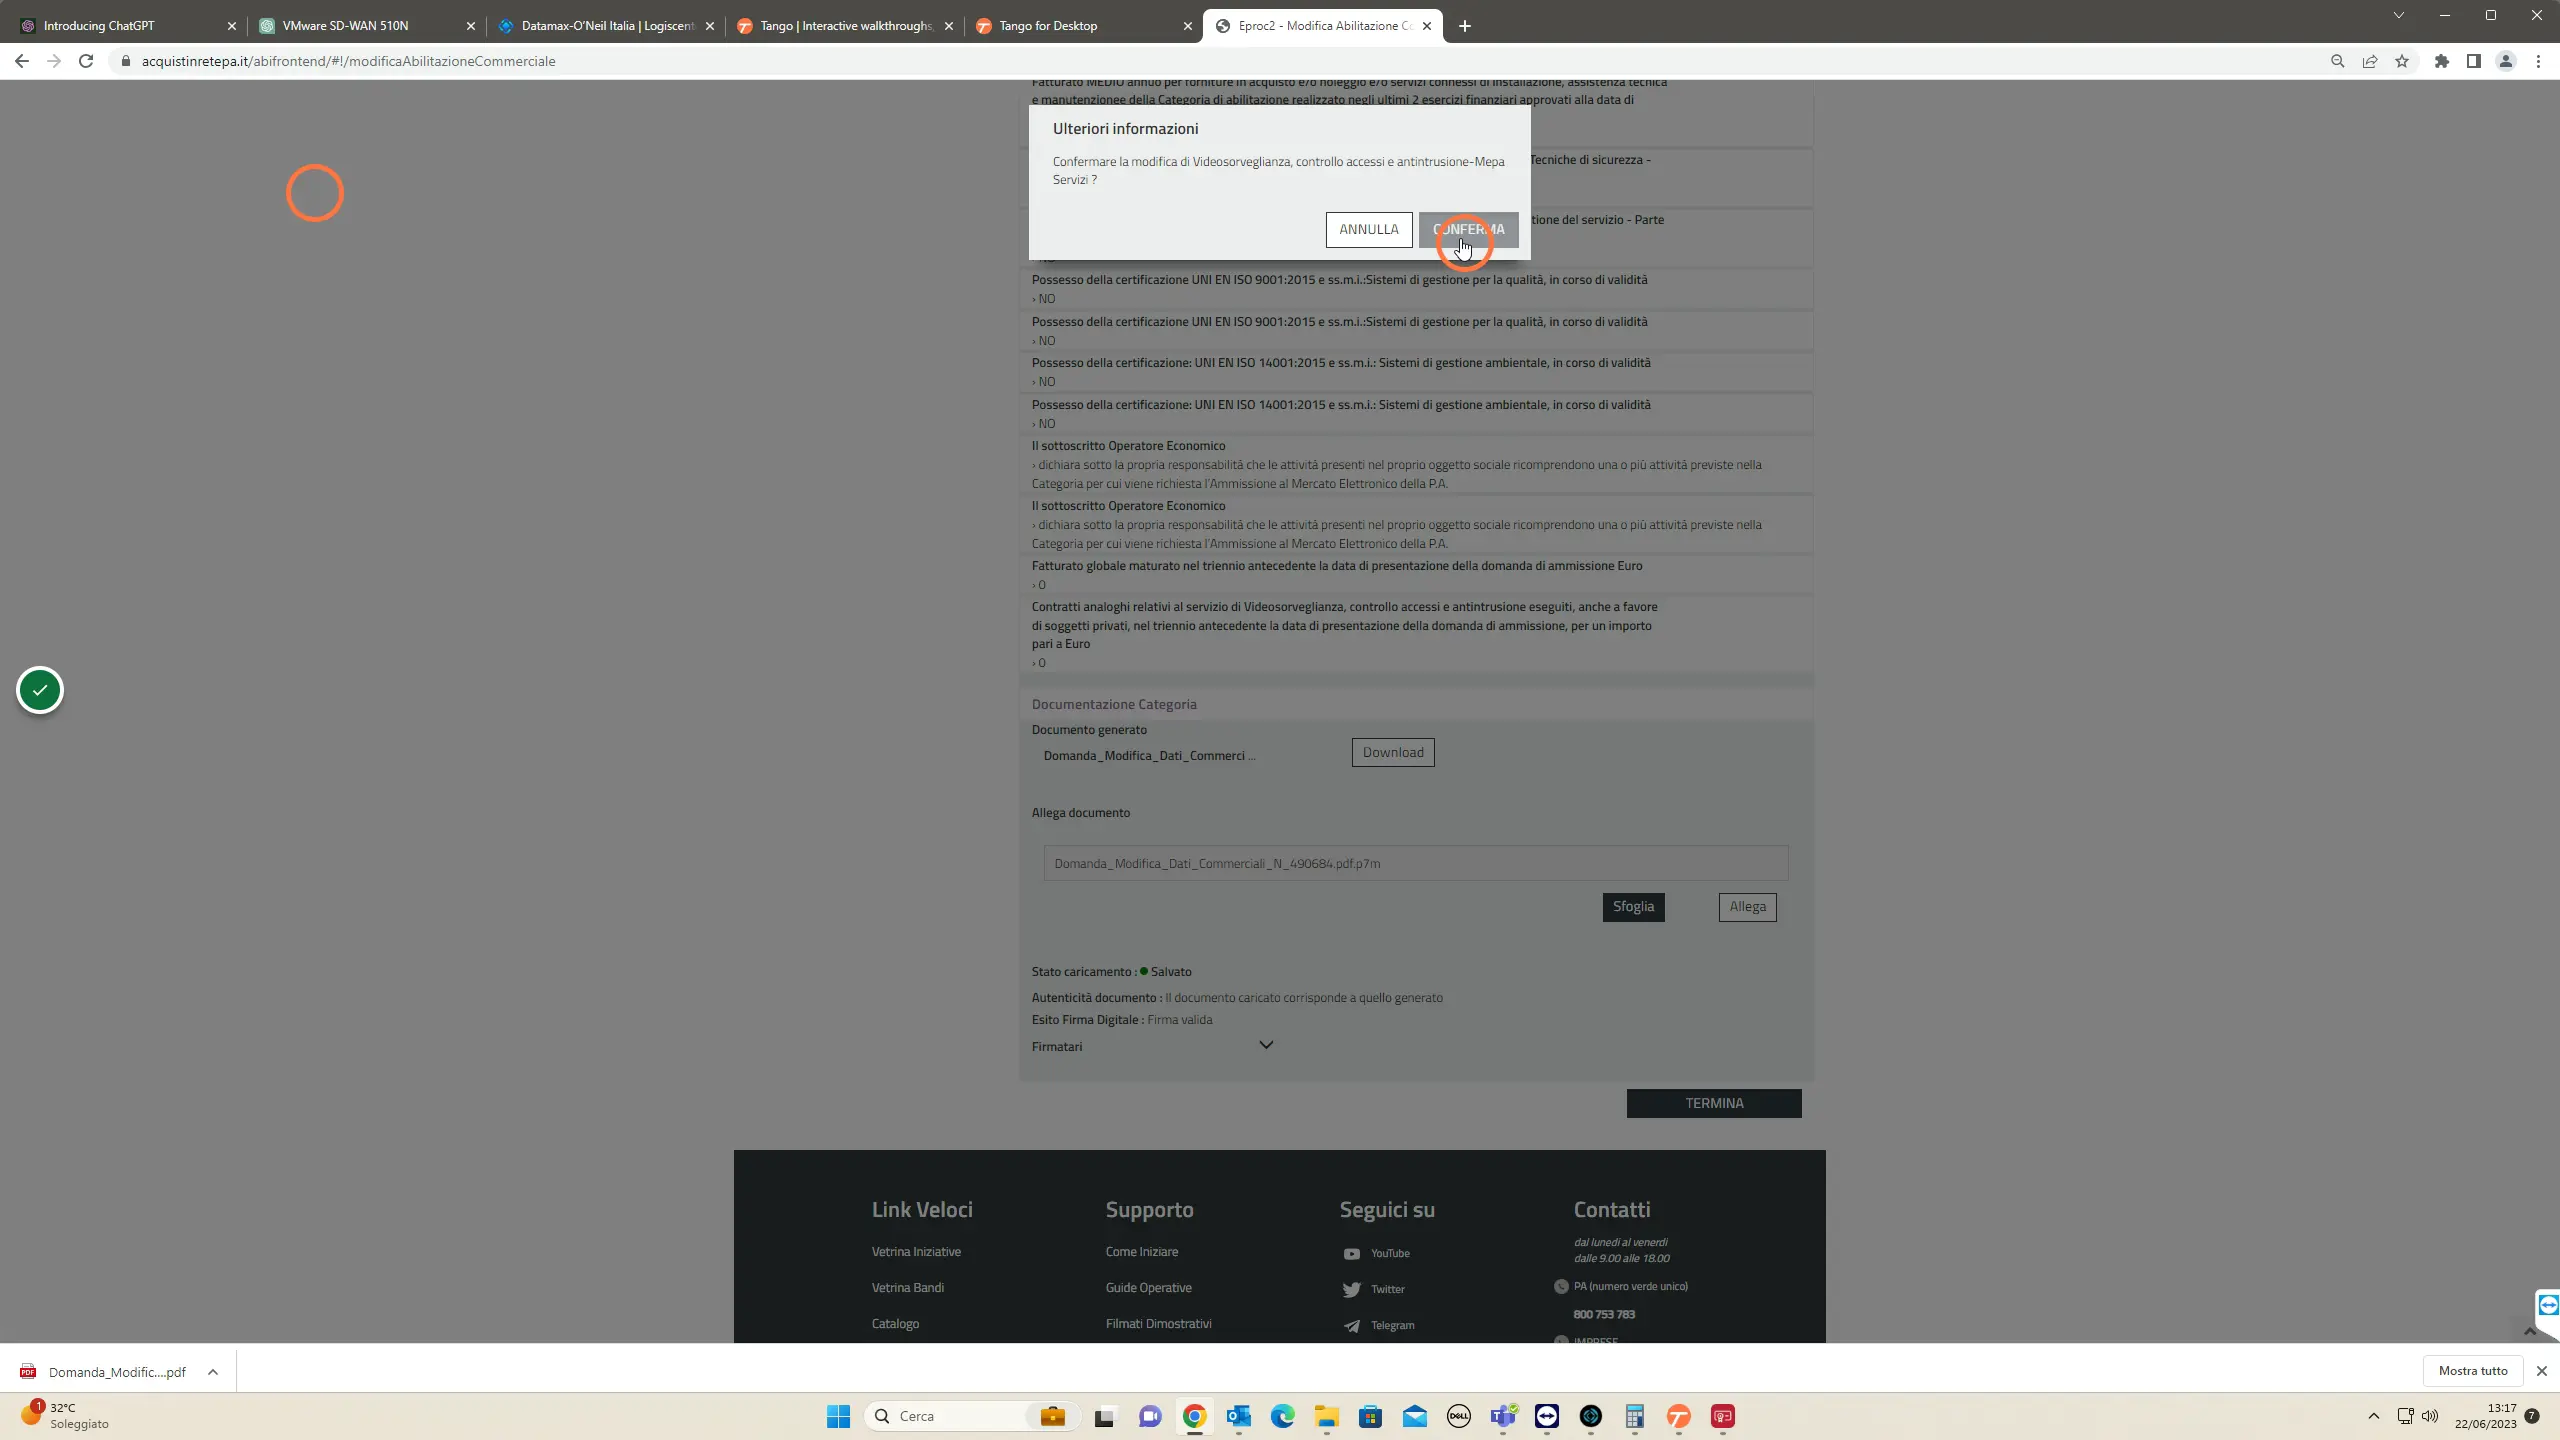
Task: Open TeamViewer from taskbar
Action: coord(1547,1416)
